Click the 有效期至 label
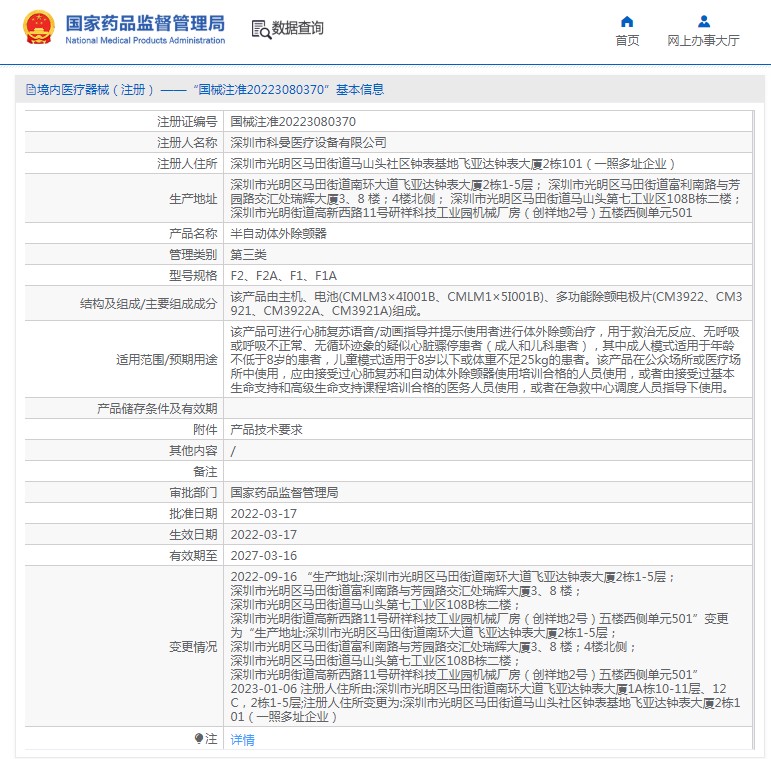The width and height of the screenshot is (771, 759). click(x=193, y=556)
